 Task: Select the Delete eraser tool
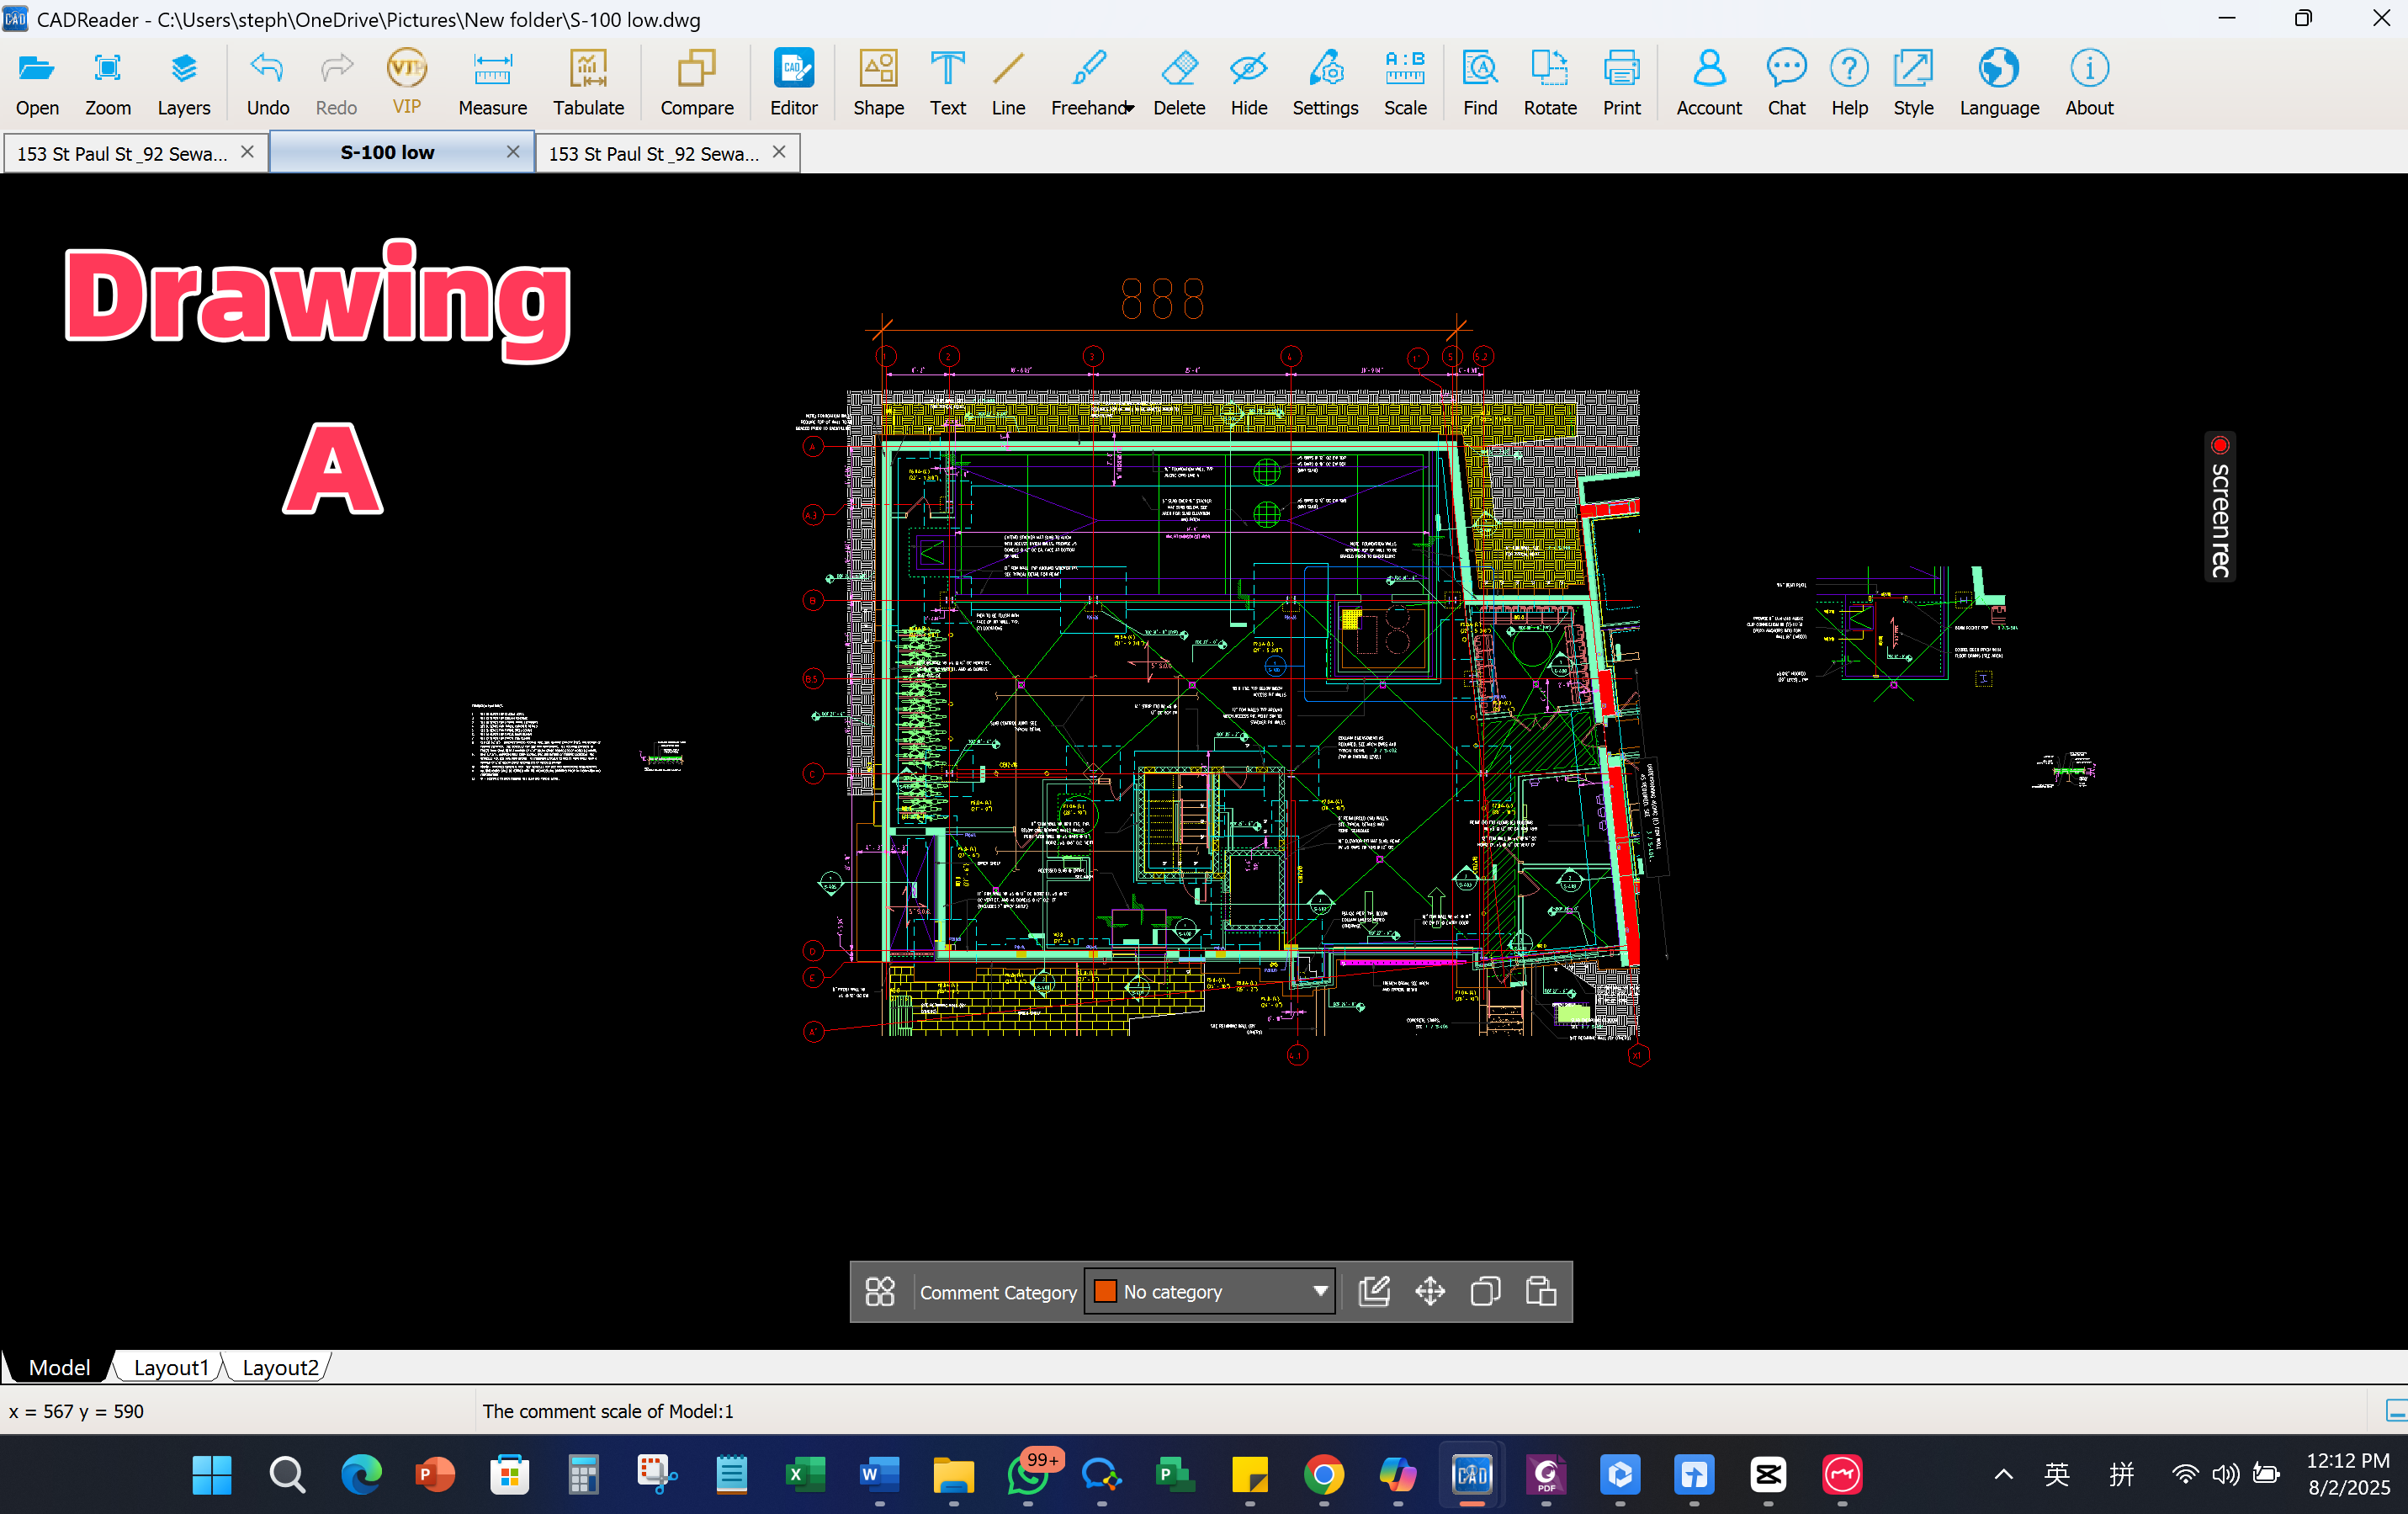pyautogui.click(x=1179, y=83)
